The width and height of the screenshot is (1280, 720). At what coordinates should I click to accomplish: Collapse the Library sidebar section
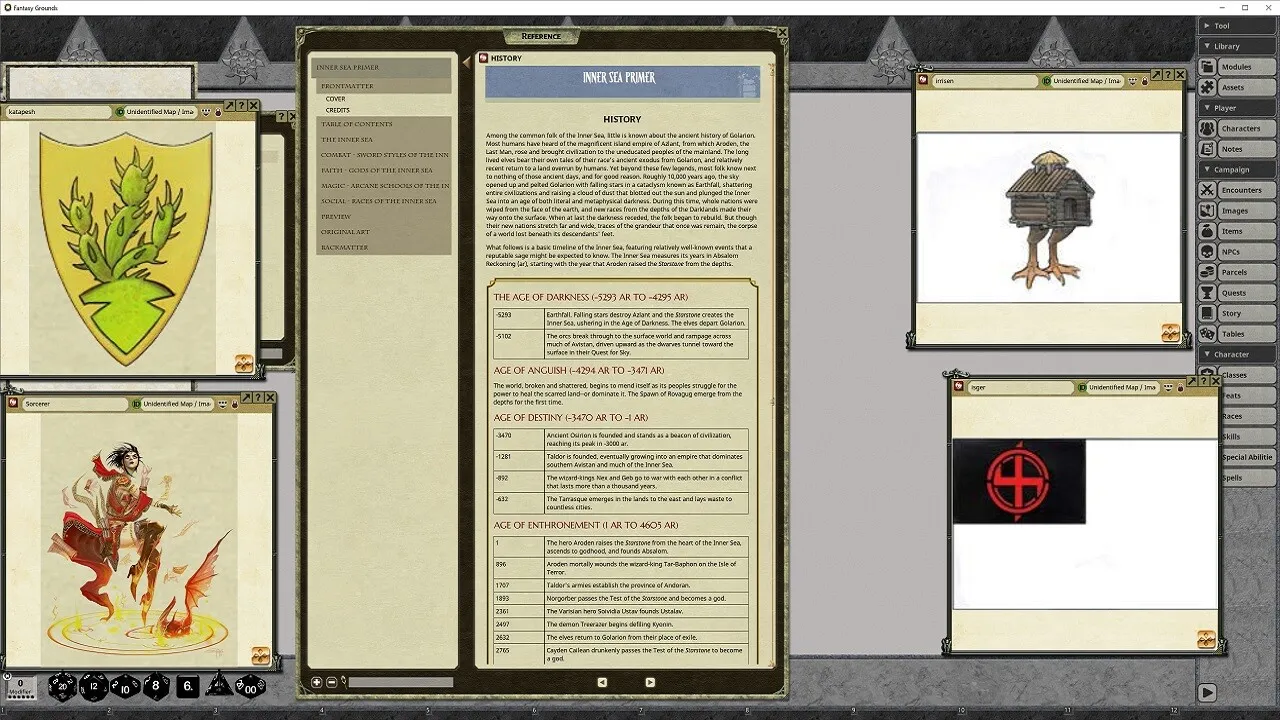tap(1236, 46)
